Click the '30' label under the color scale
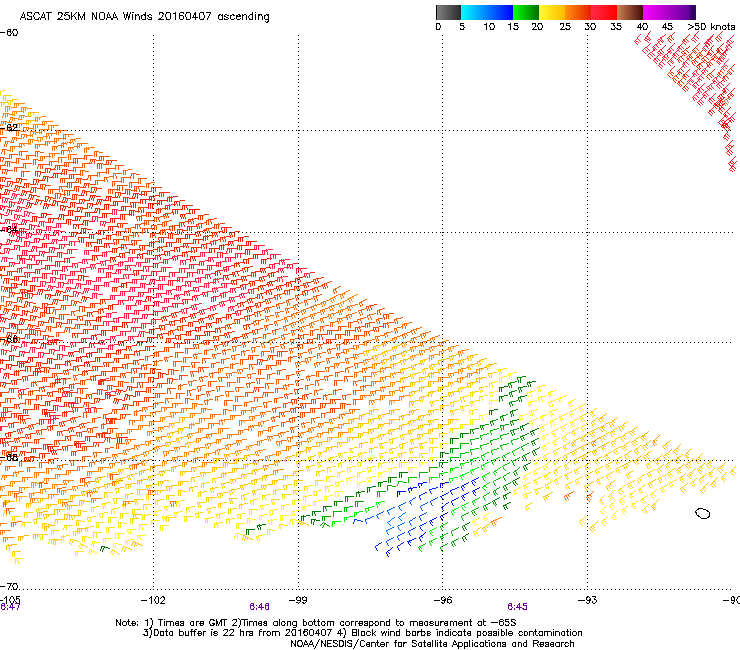Viewport: 740px width, 650px height. tap(590, 27)
